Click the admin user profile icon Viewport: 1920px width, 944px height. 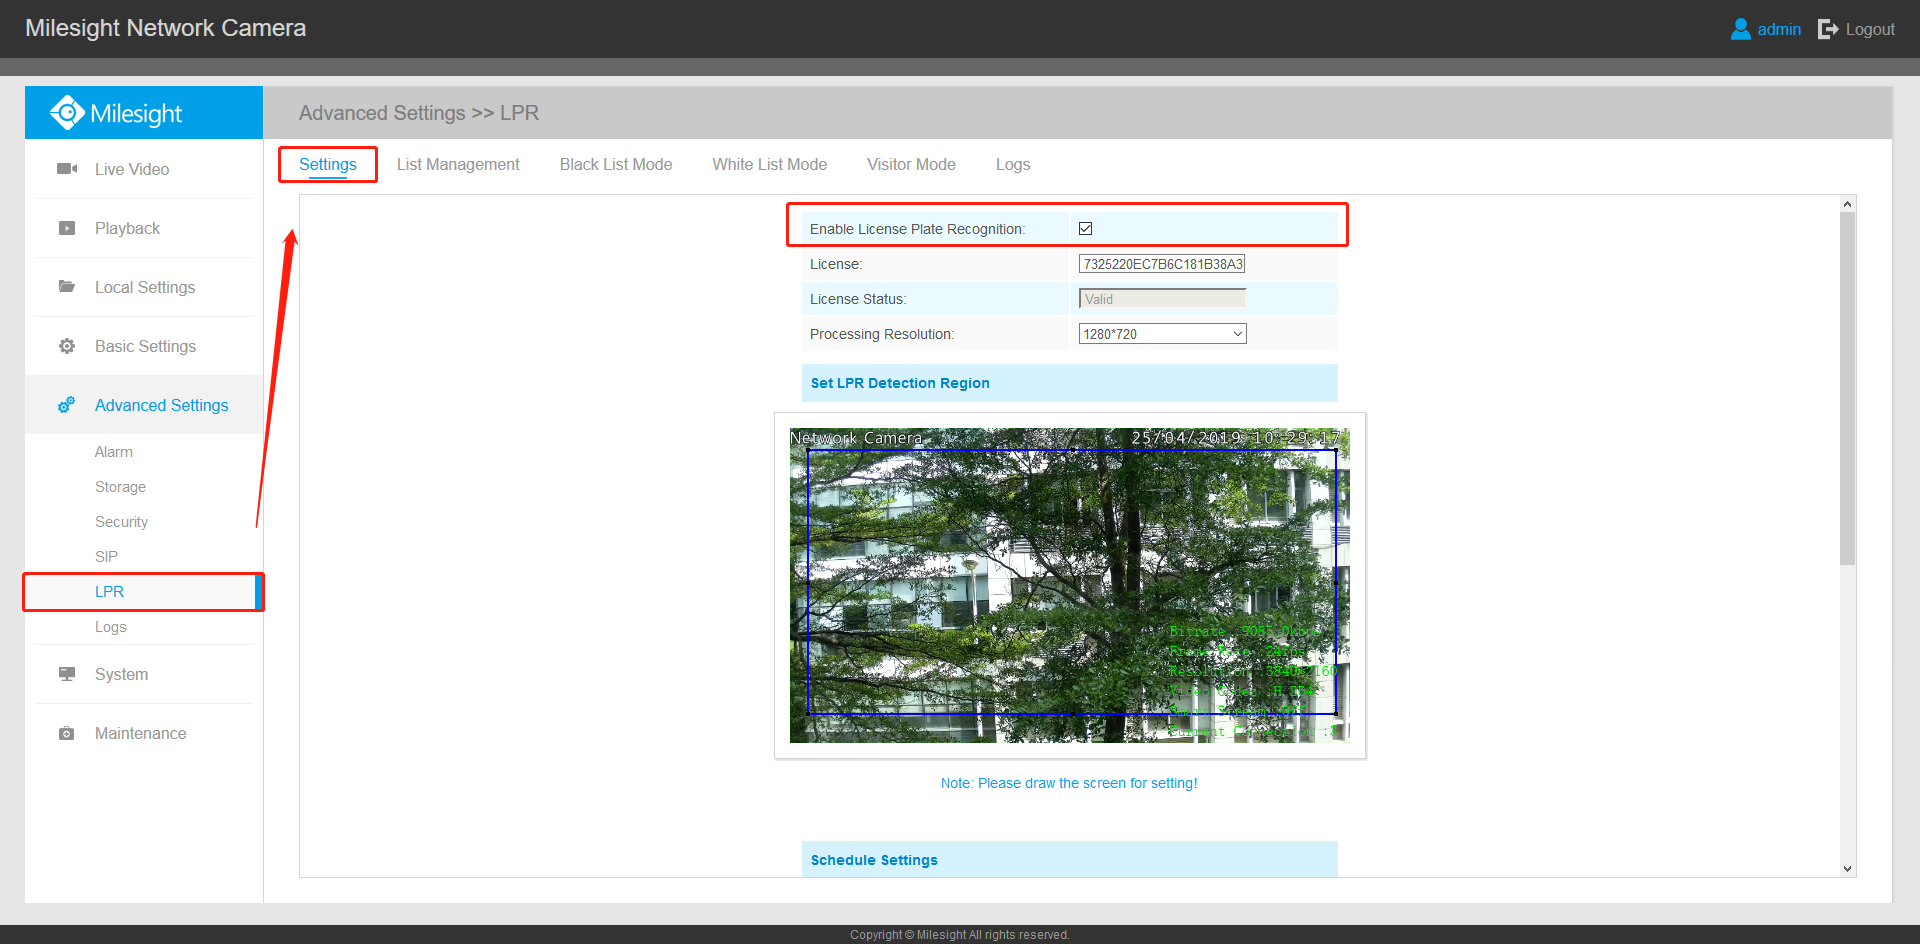pos(1741,29)
